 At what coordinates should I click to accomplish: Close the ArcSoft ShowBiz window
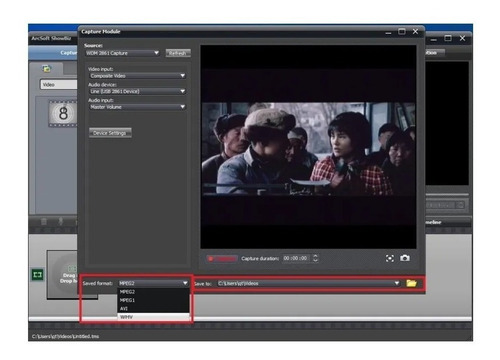click(x=462, y=38)
